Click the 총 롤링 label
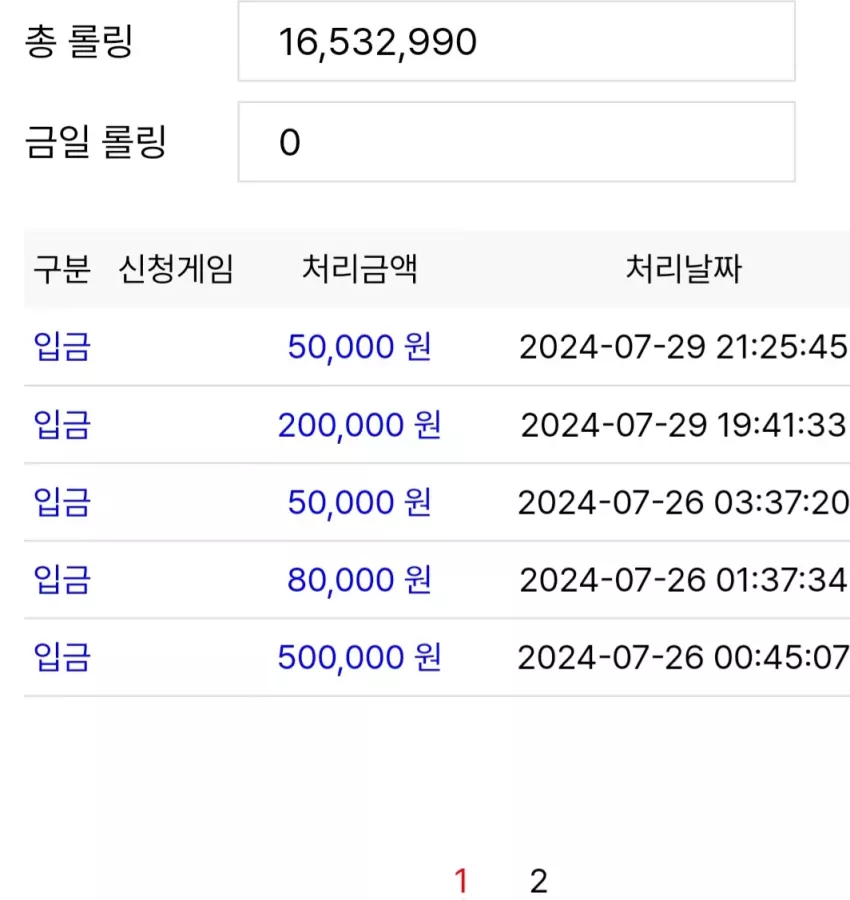 [x=79, y=41]
